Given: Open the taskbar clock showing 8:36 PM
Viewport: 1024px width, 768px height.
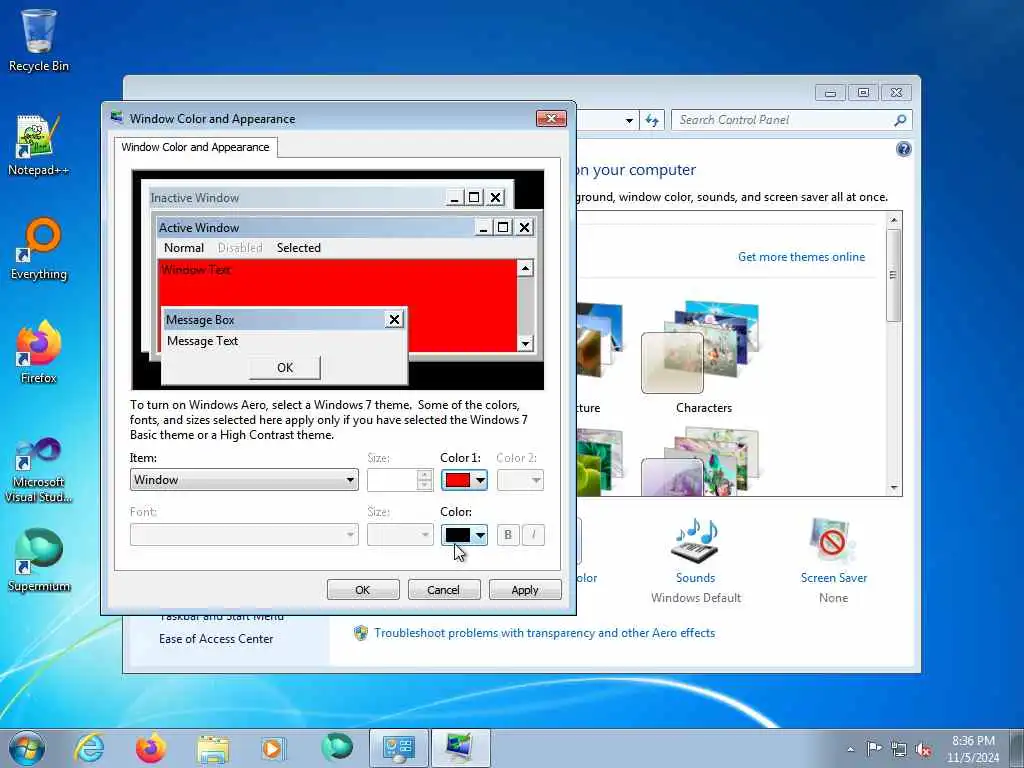Looking at the screenshot, I should tap(973, 749).
